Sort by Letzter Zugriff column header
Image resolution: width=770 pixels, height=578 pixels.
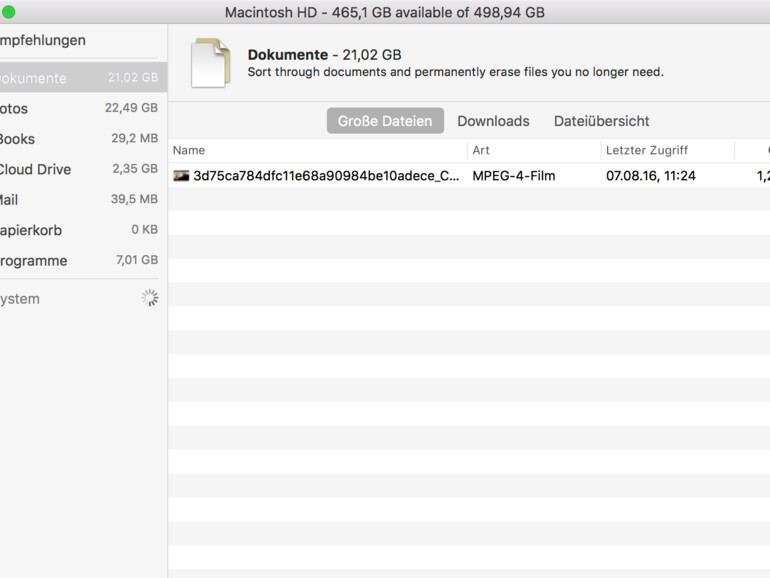click(668, 150)
